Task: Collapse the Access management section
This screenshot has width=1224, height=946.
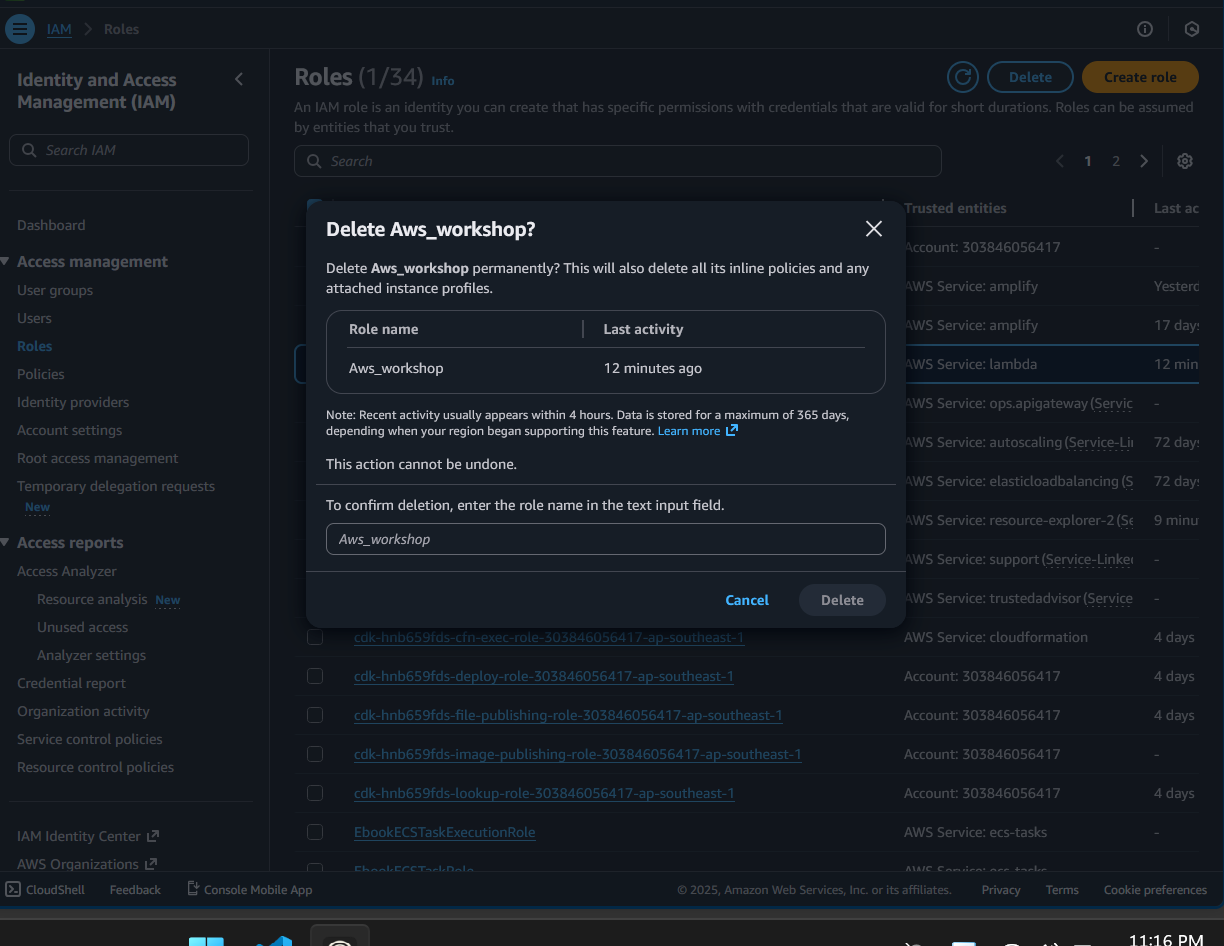Action: click(6, 262)
